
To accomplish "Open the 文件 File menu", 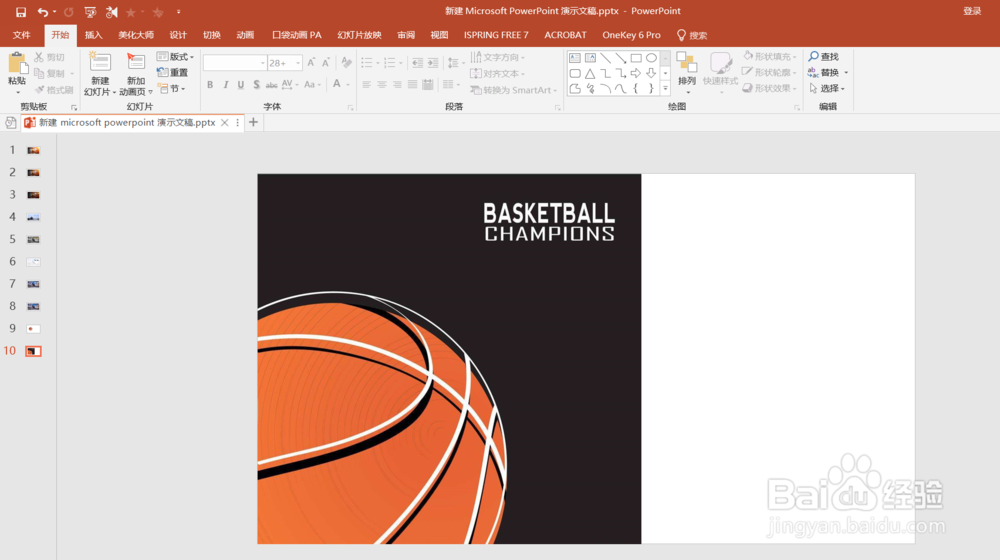I will tap(21, 35).
